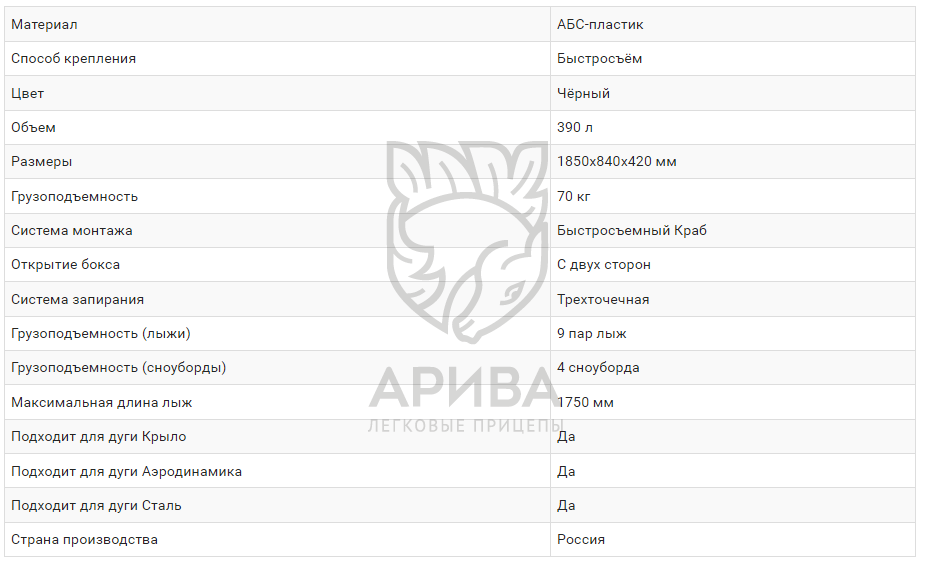Click the 'Способ крепления' label
Image resolution: width=932 pixels, height=575 pixels.
(x=73, y=58)
